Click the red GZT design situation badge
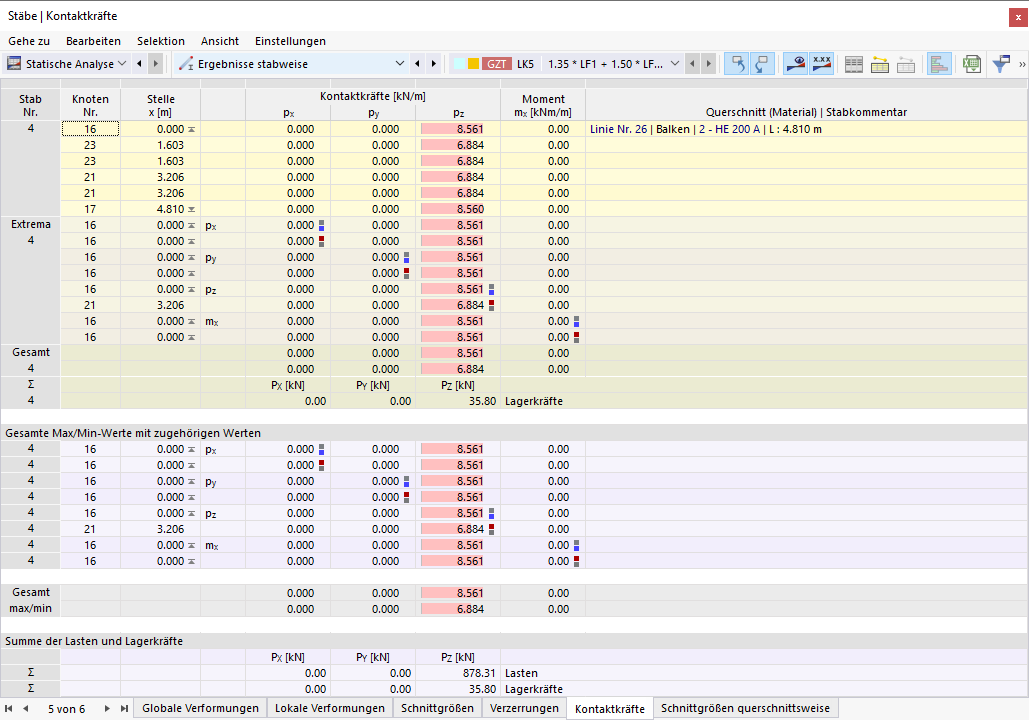Viewport: 1029px width, 720px height. [x=497, y=64]
